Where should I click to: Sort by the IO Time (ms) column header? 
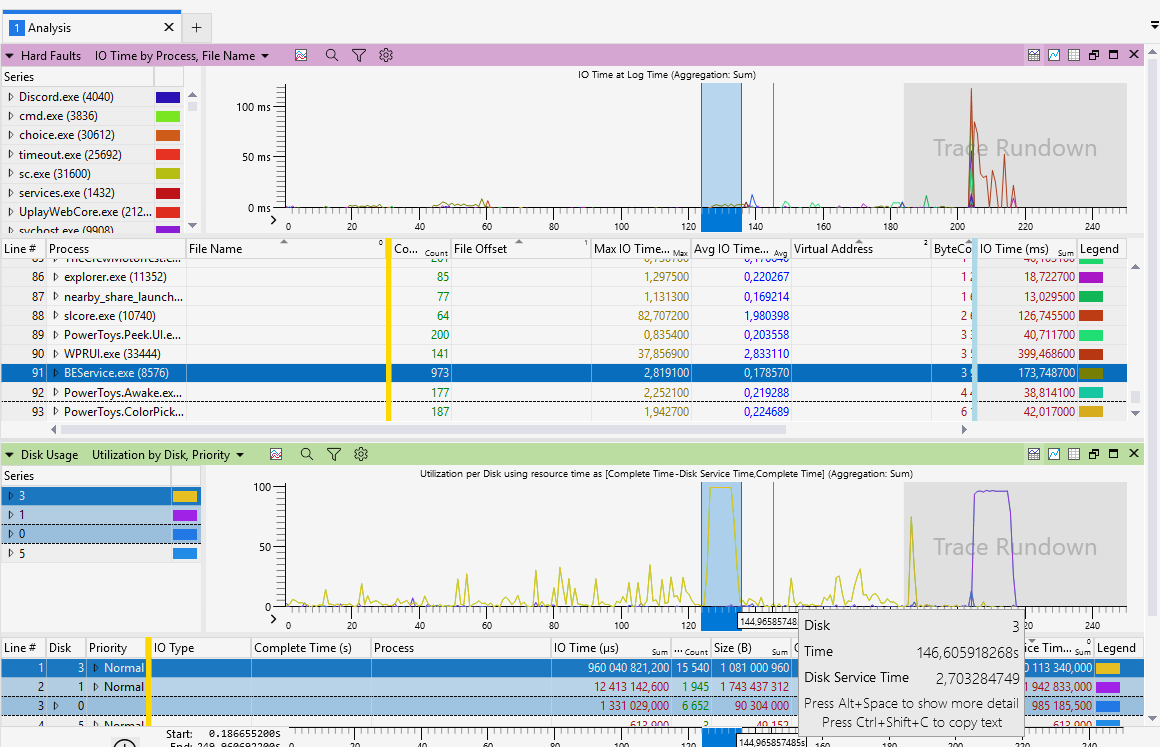[1026, 249]
